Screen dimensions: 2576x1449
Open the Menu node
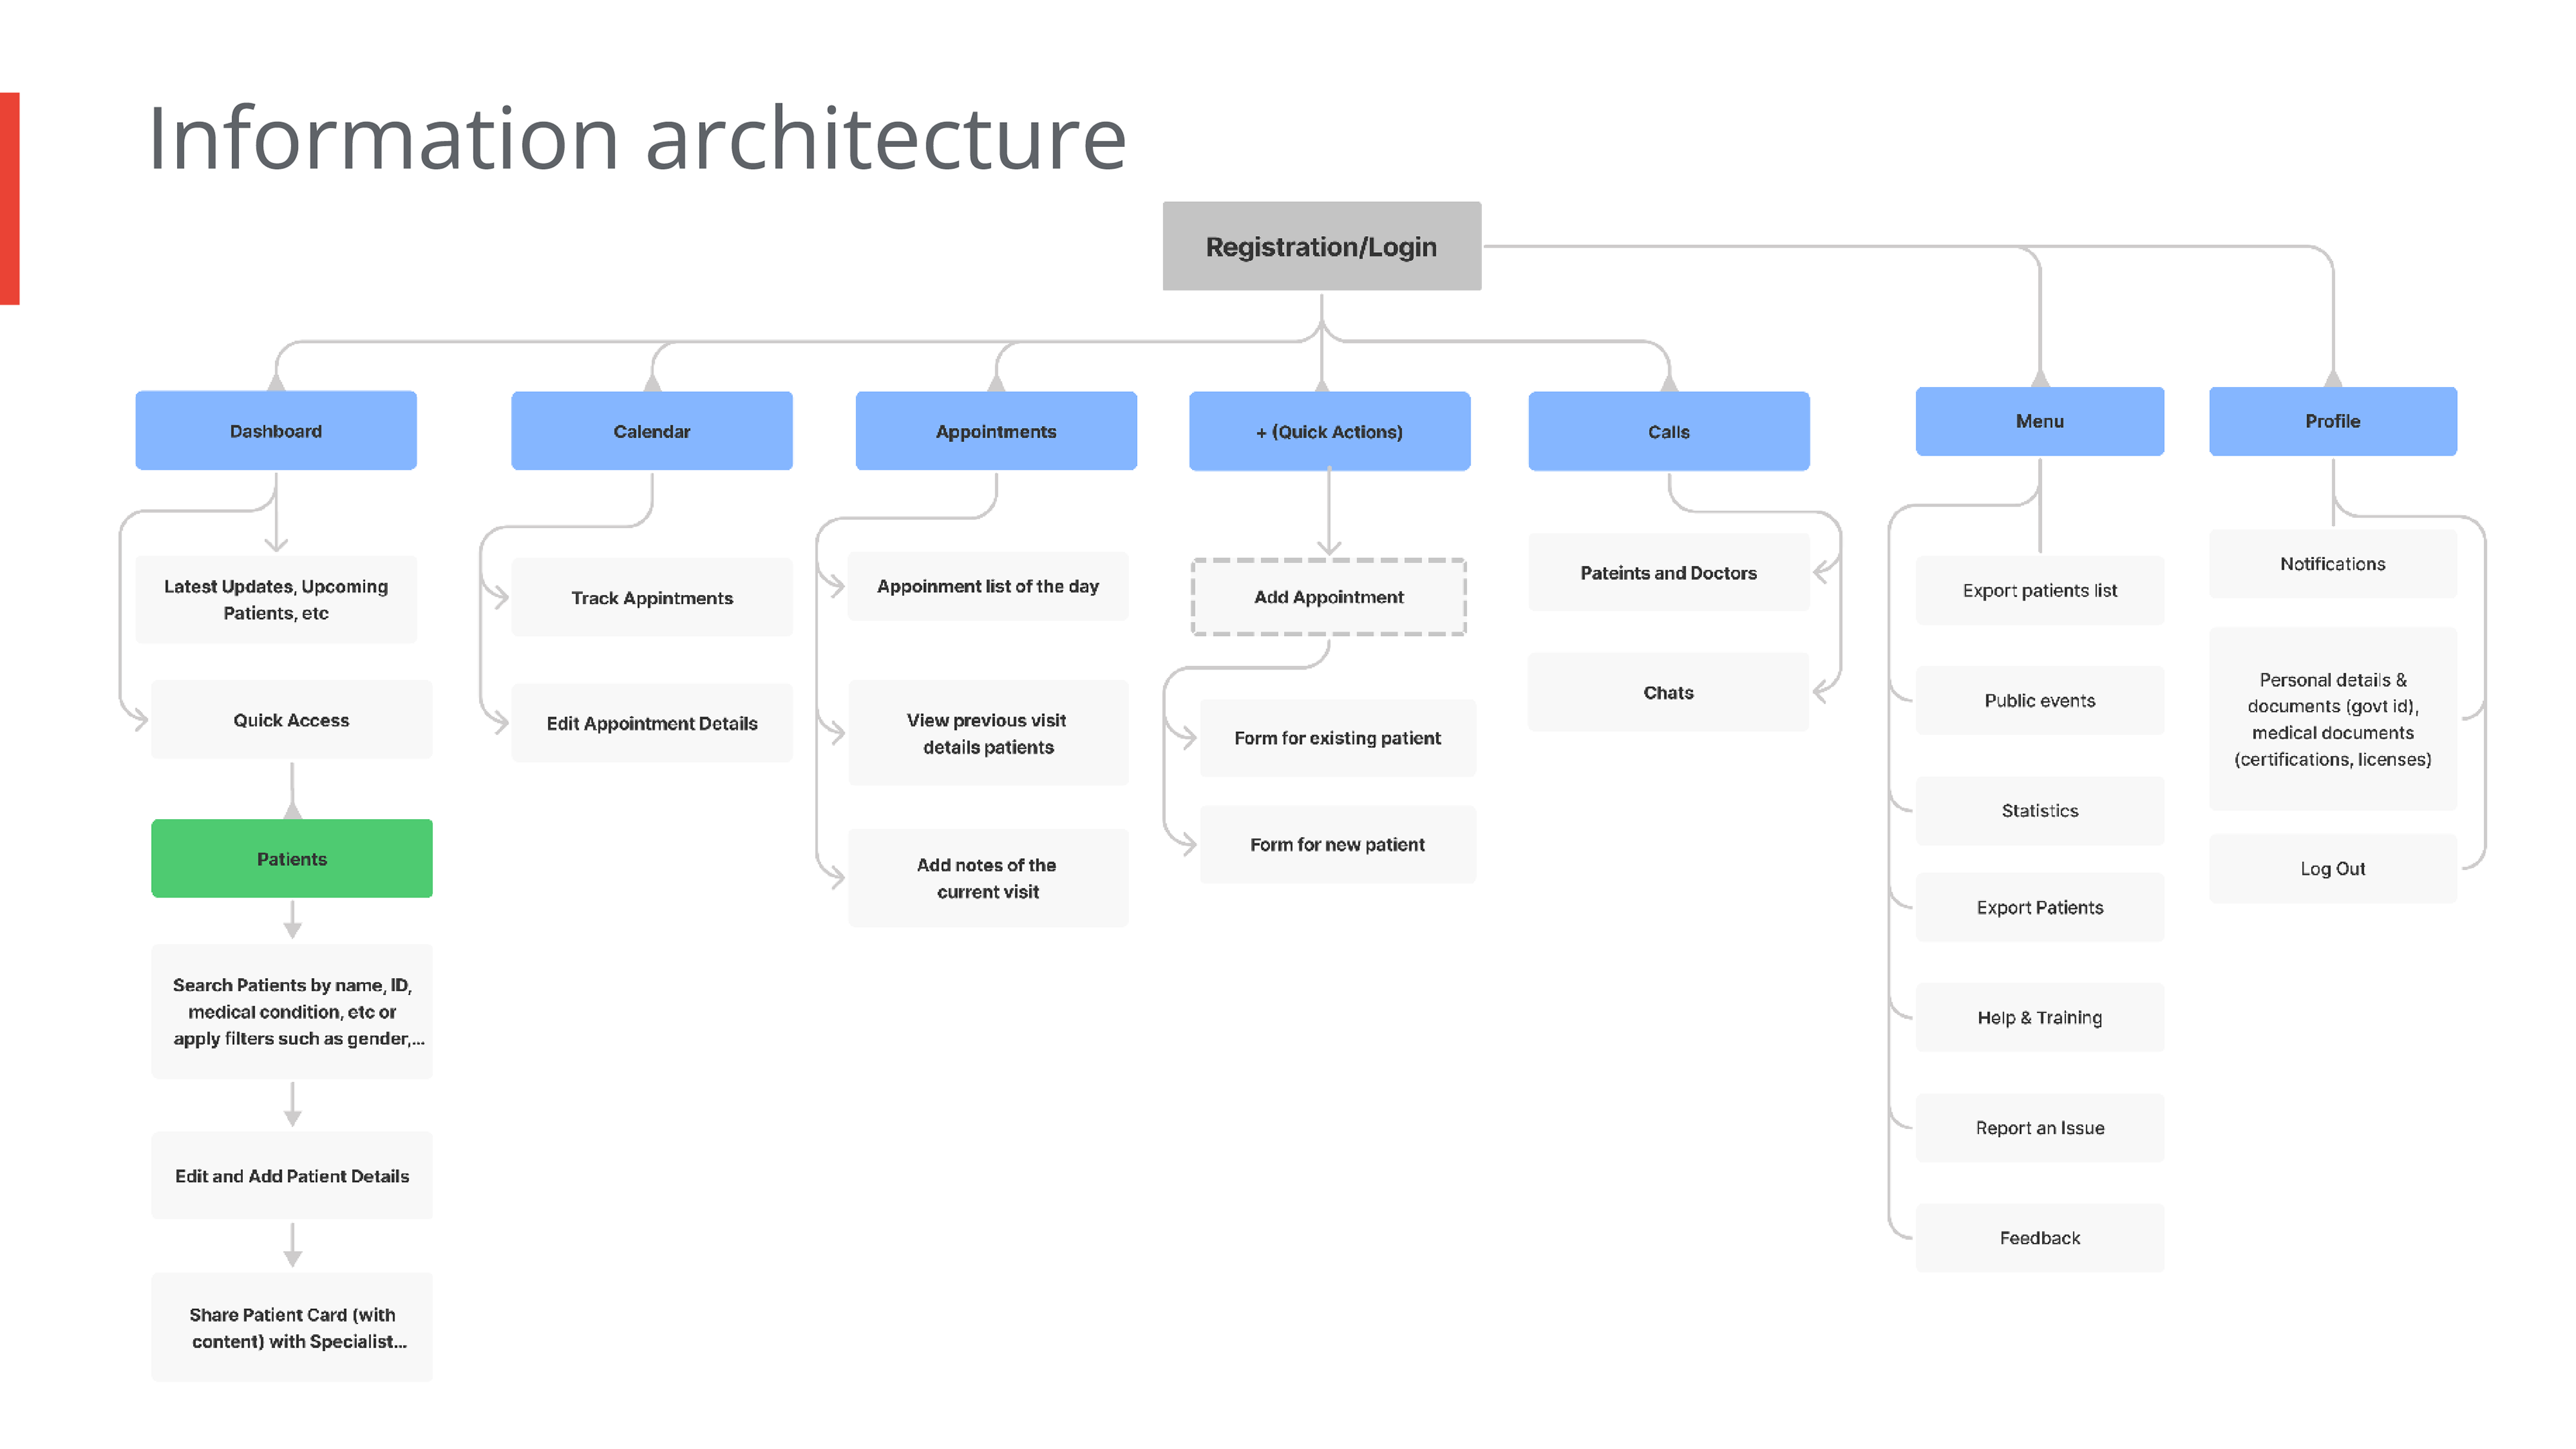click(2040, 421)
